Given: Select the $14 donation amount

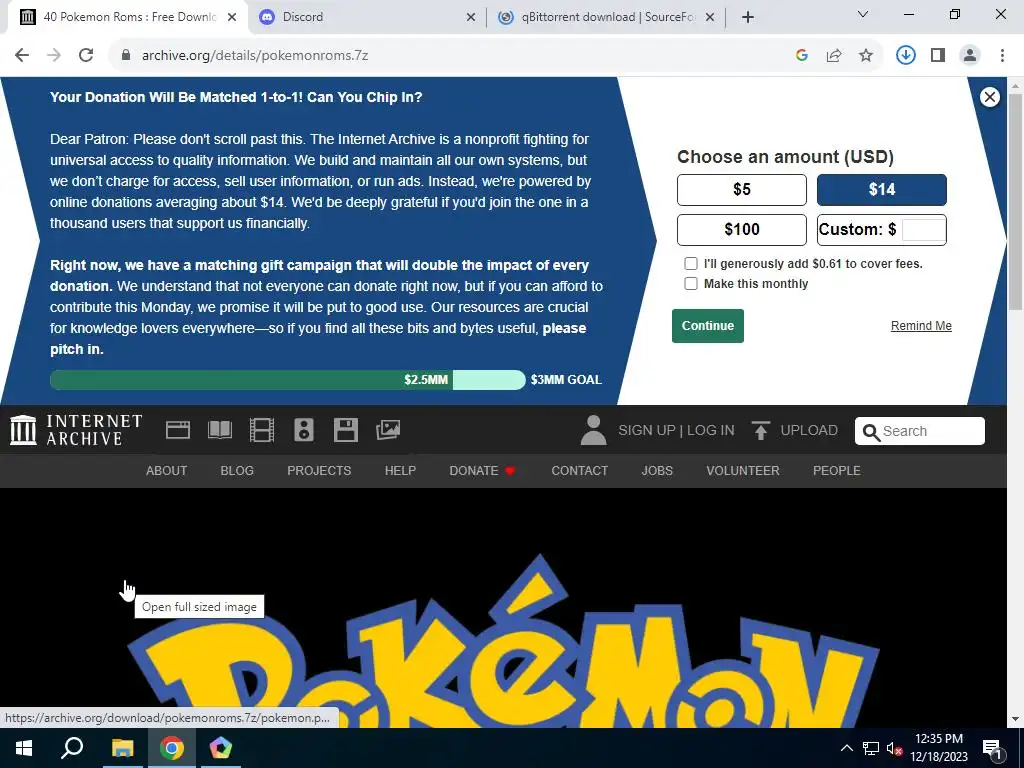Looking at the screenshot, I should coord(882,190).
